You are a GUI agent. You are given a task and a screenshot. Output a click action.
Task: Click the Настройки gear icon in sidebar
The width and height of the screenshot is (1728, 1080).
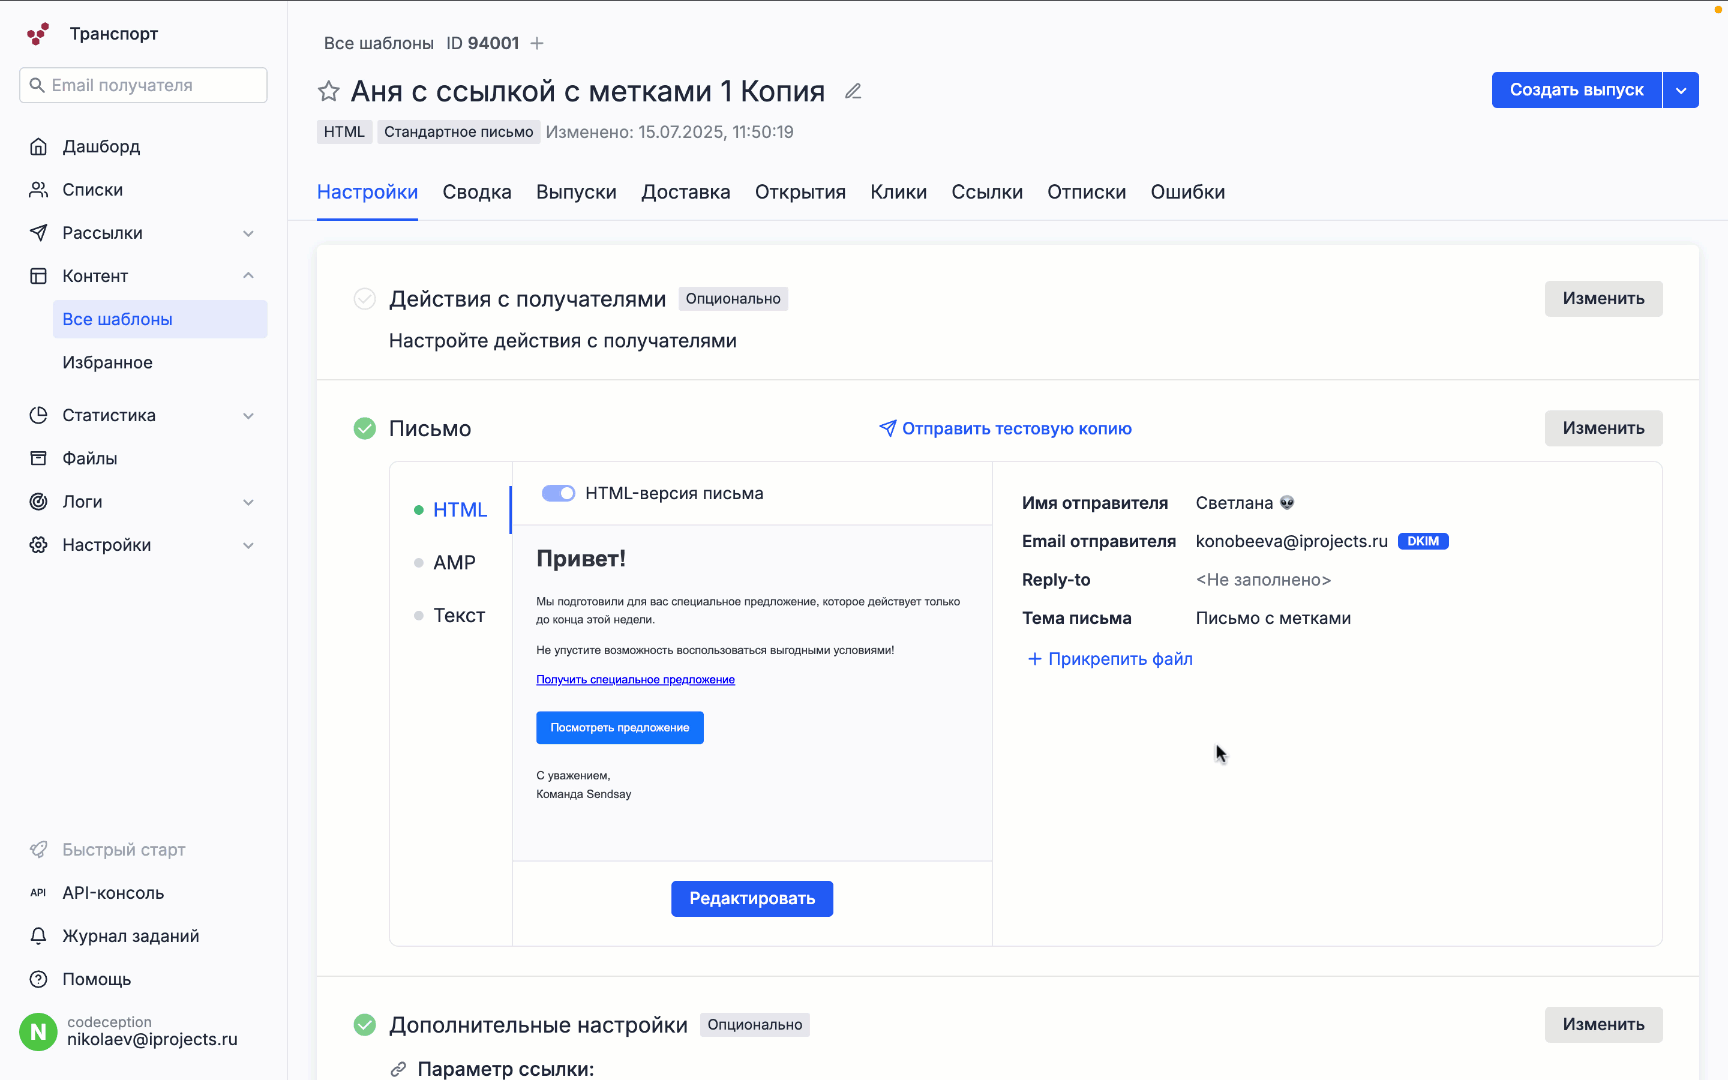[x=38, y=545]
